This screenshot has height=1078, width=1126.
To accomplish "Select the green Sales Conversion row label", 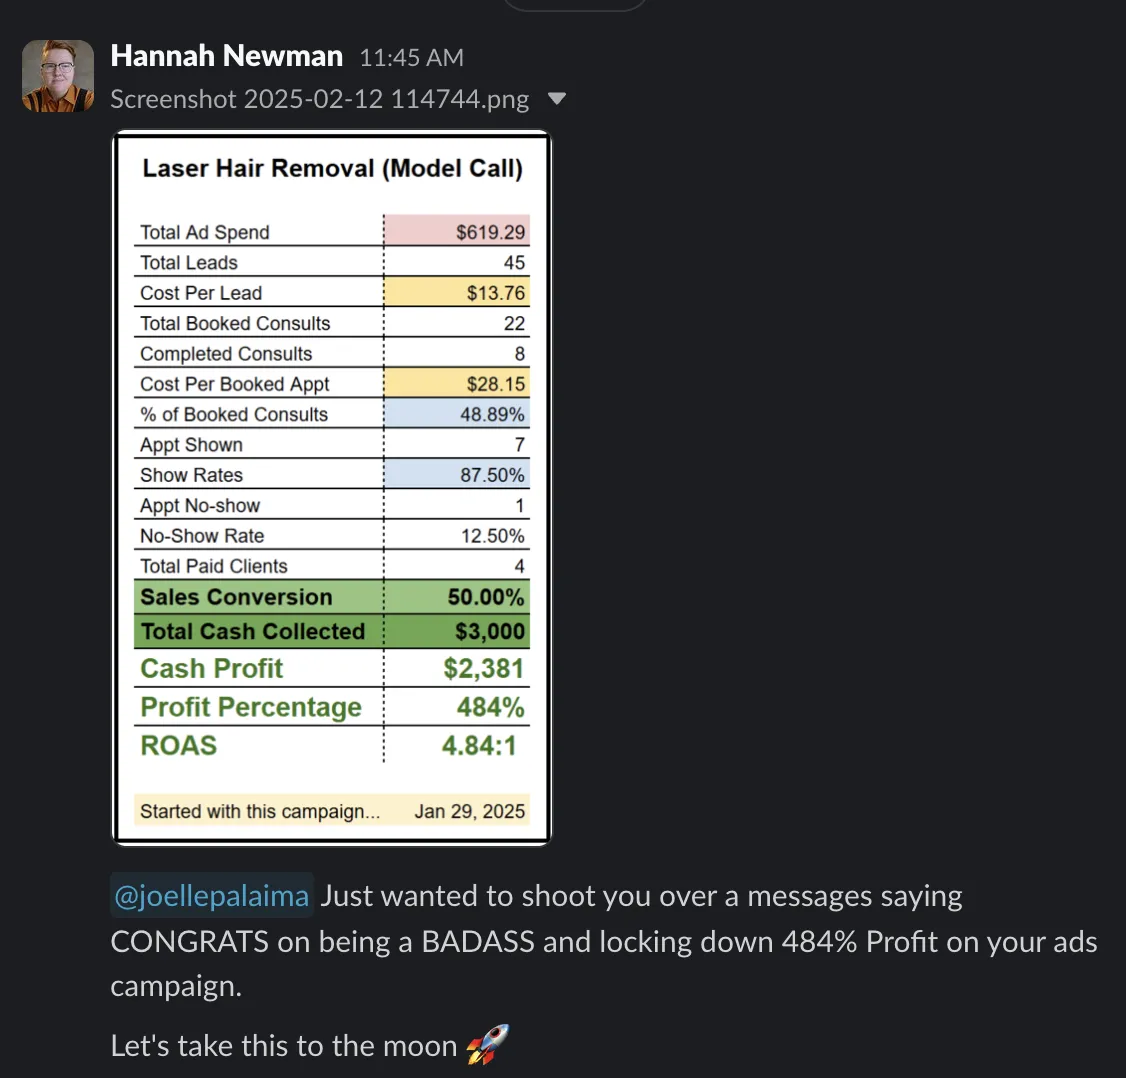I will click(x=236, y=597).
